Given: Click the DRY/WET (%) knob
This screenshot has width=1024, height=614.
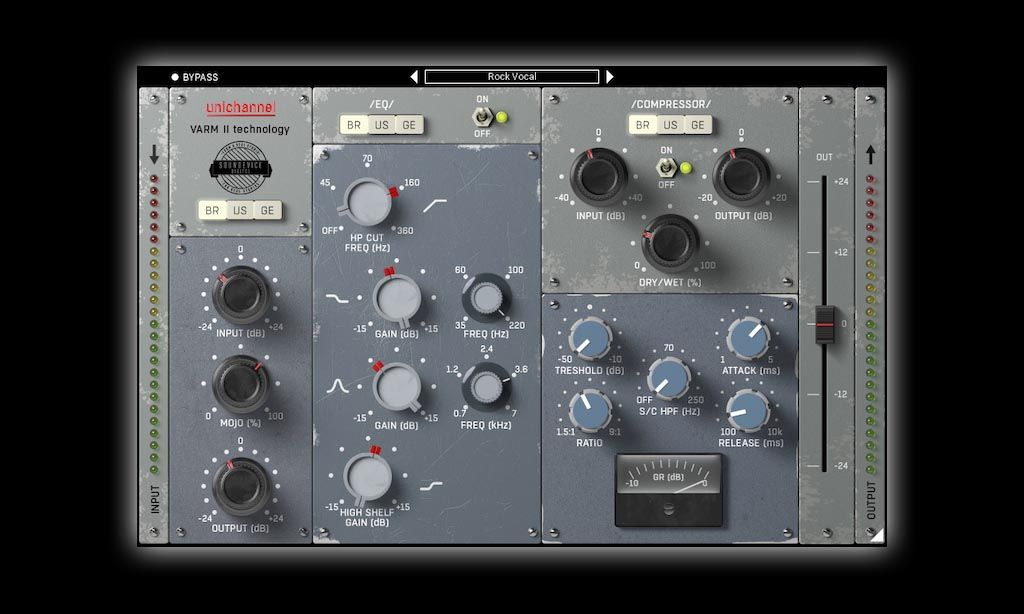Looking at the screenshot, I should pos(670,243).
